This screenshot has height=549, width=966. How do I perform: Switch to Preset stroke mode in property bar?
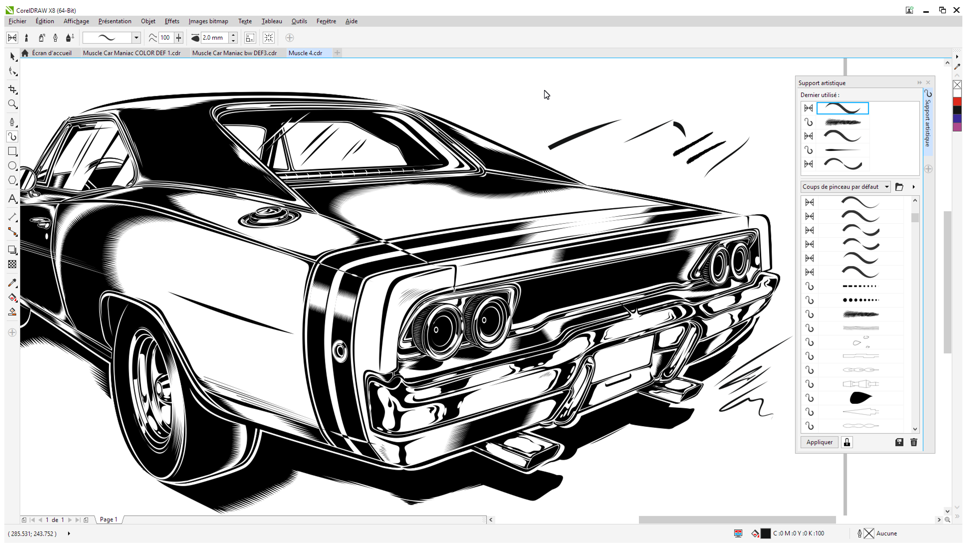point(12,38)
